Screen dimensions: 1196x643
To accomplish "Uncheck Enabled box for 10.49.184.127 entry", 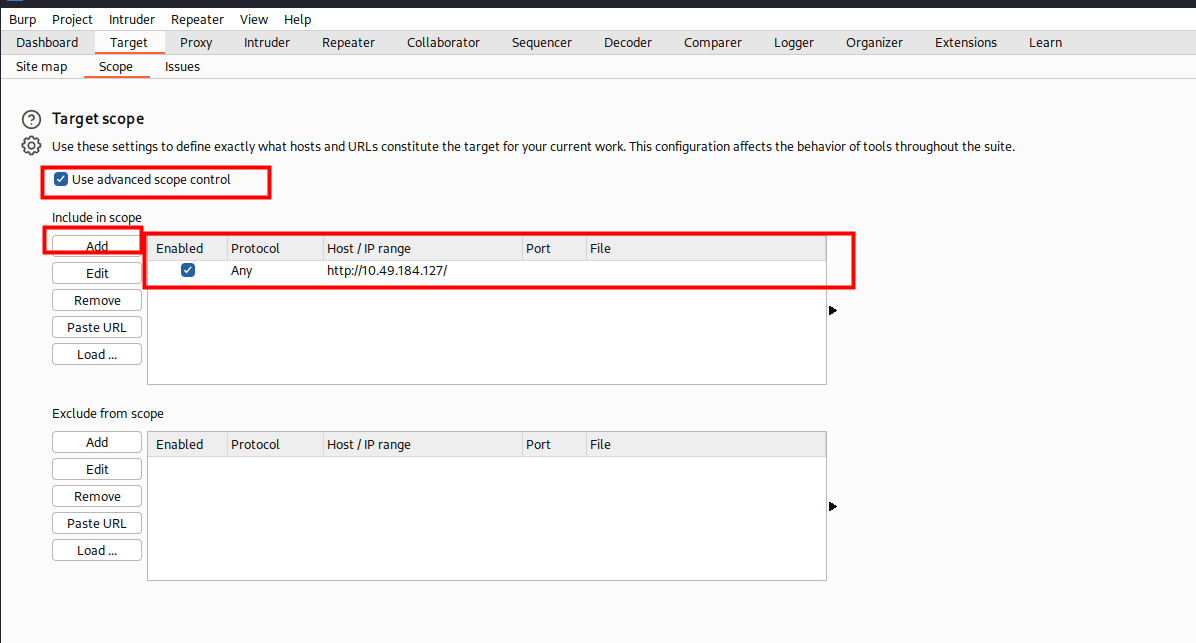I will pos(187,271).
